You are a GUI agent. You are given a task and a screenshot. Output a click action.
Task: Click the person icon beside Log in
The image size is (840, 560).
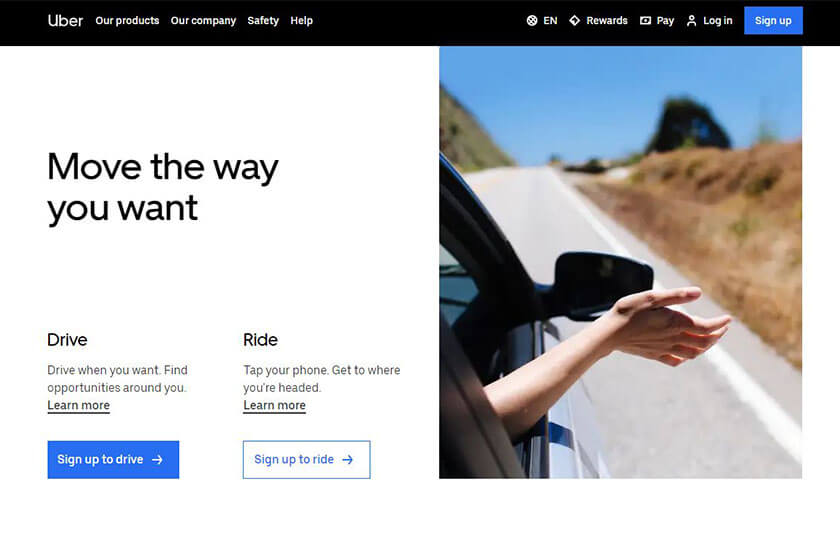[692, 20]
